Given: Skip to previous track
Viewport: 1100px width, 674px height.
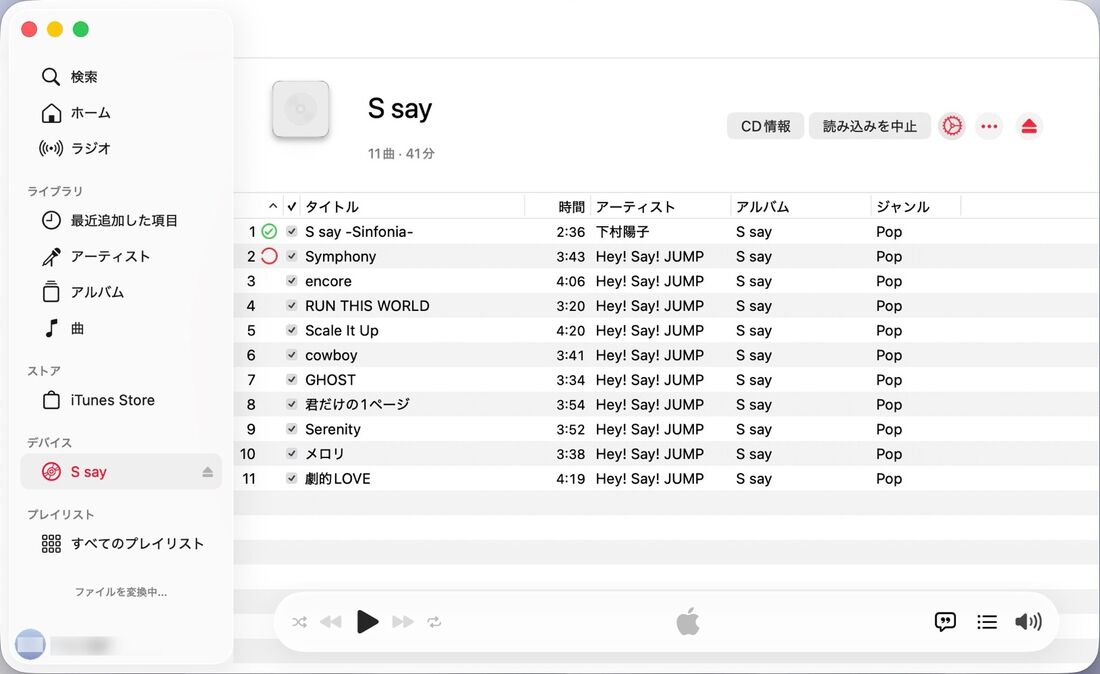Looking at the screenshot, I should [x=330, y=622].
